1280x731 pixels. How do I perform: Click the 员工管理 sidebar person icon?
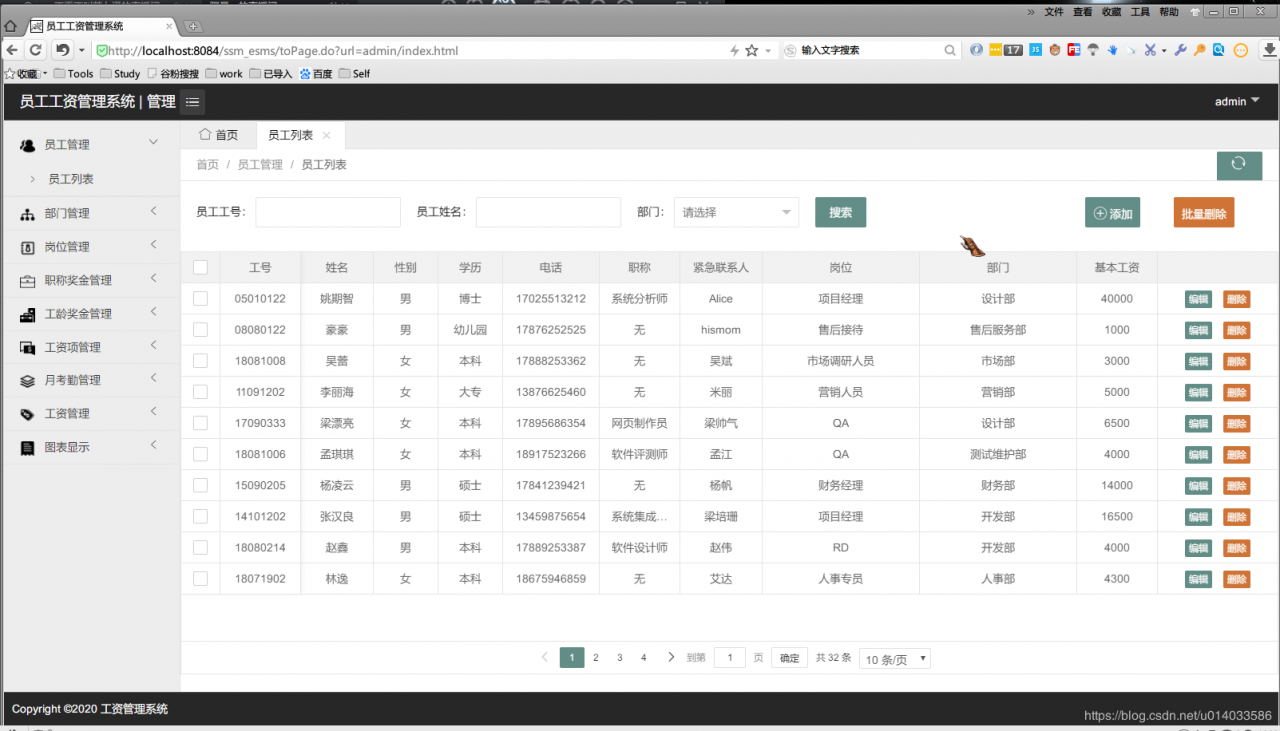(x=28, y=145)
